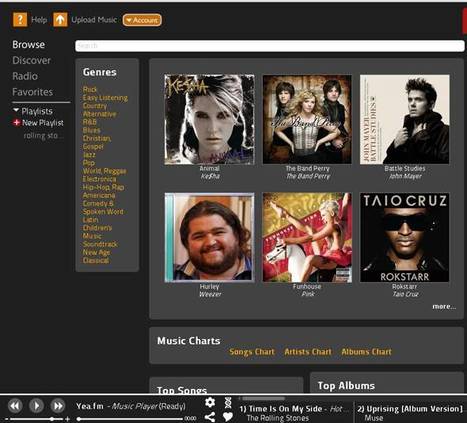Click the 'Taio Cruz' artist name
The image size is (467, 423).
click(405, 294)
